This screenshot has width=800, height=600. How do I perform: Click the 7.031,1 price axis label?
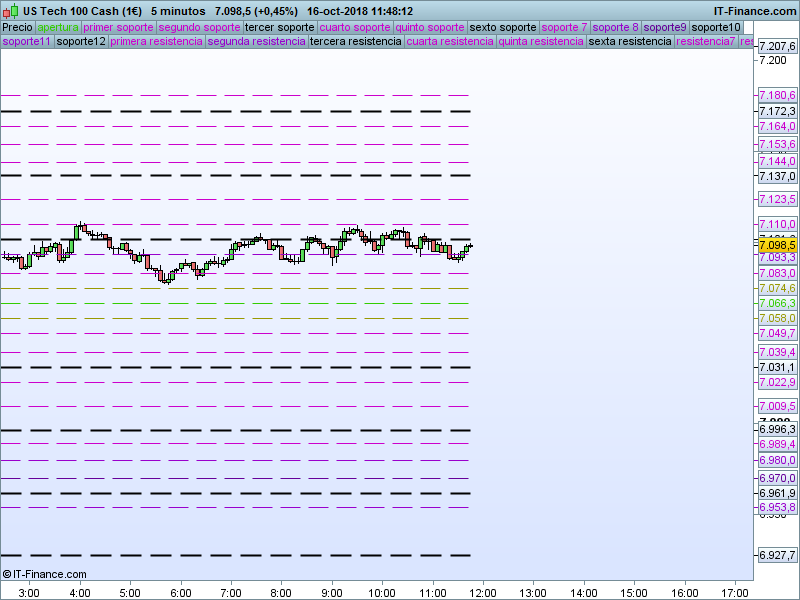[x=778, y=367]
